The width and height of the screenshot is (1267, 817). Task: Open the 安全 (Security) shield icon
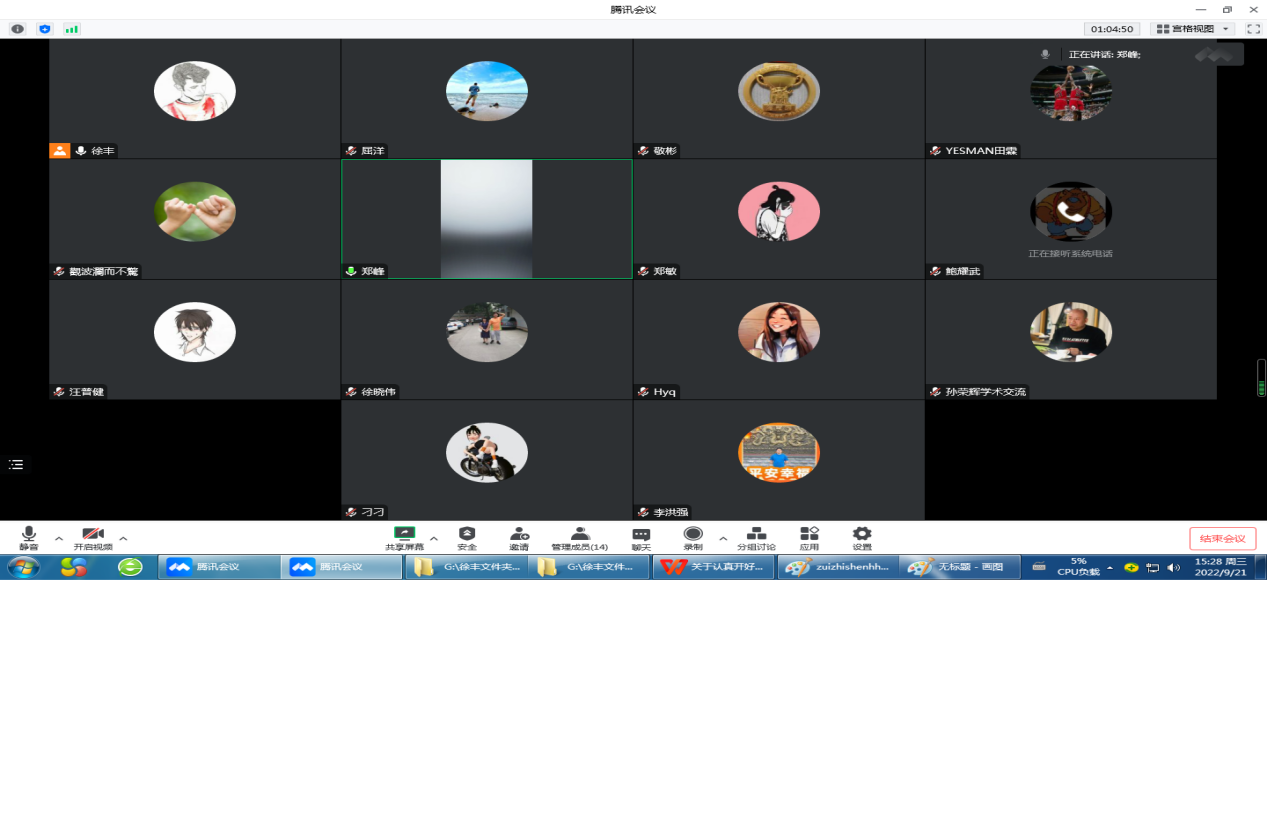pos(467,538)
